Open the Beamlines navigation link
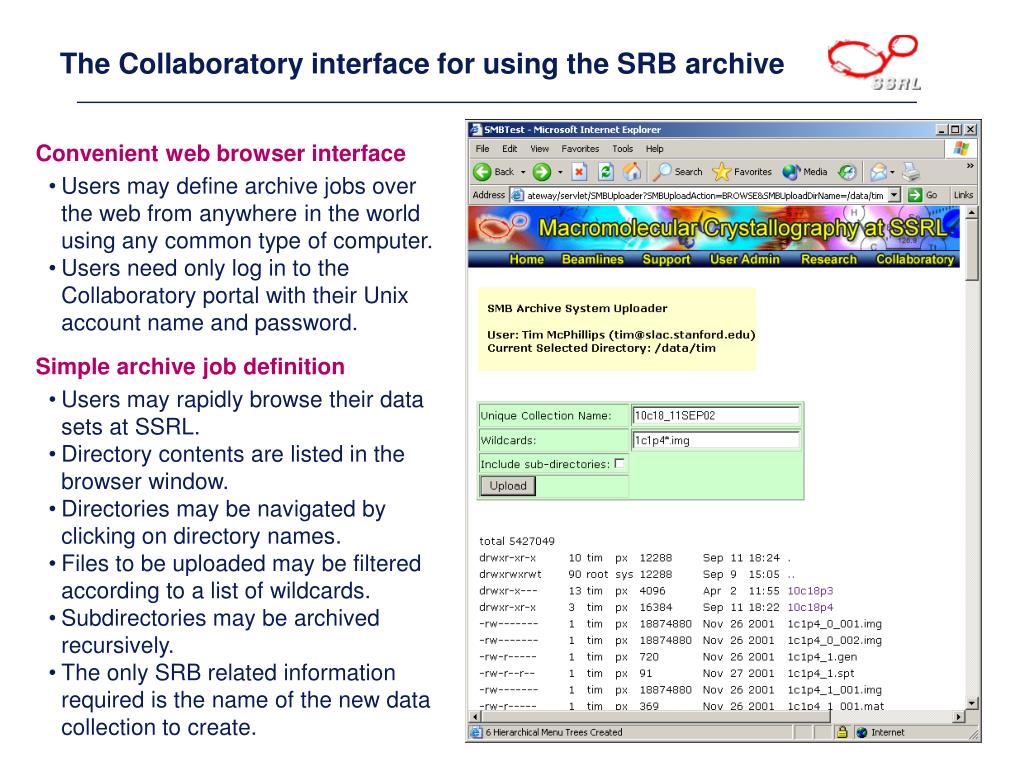 coord(592,259)
